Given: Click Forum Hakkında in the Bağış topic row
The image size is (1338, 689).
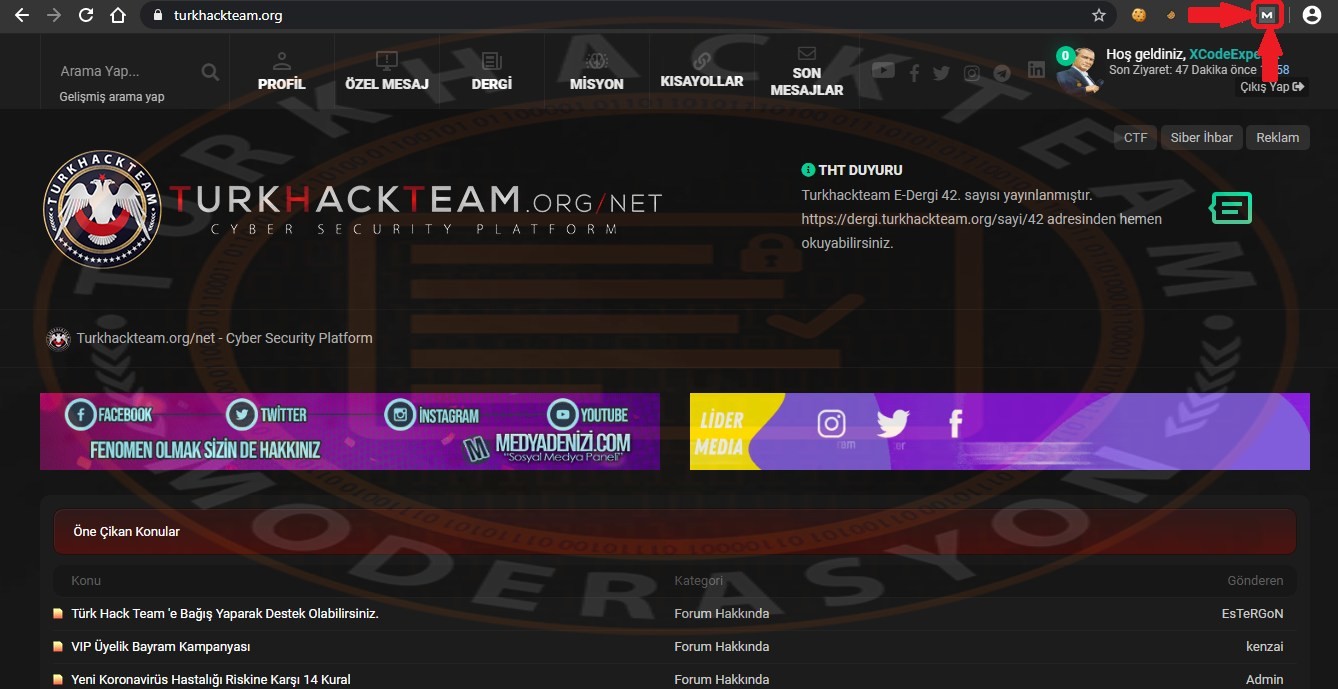Looking at the screenshot, I should click(721, 613).
